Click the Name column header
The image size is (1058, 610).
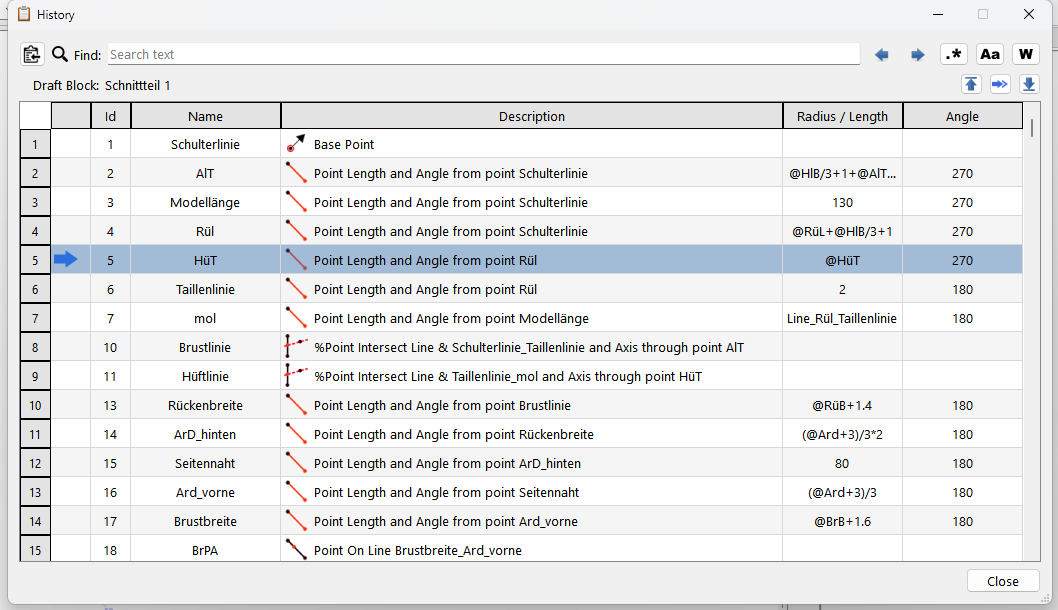[205, 116]
